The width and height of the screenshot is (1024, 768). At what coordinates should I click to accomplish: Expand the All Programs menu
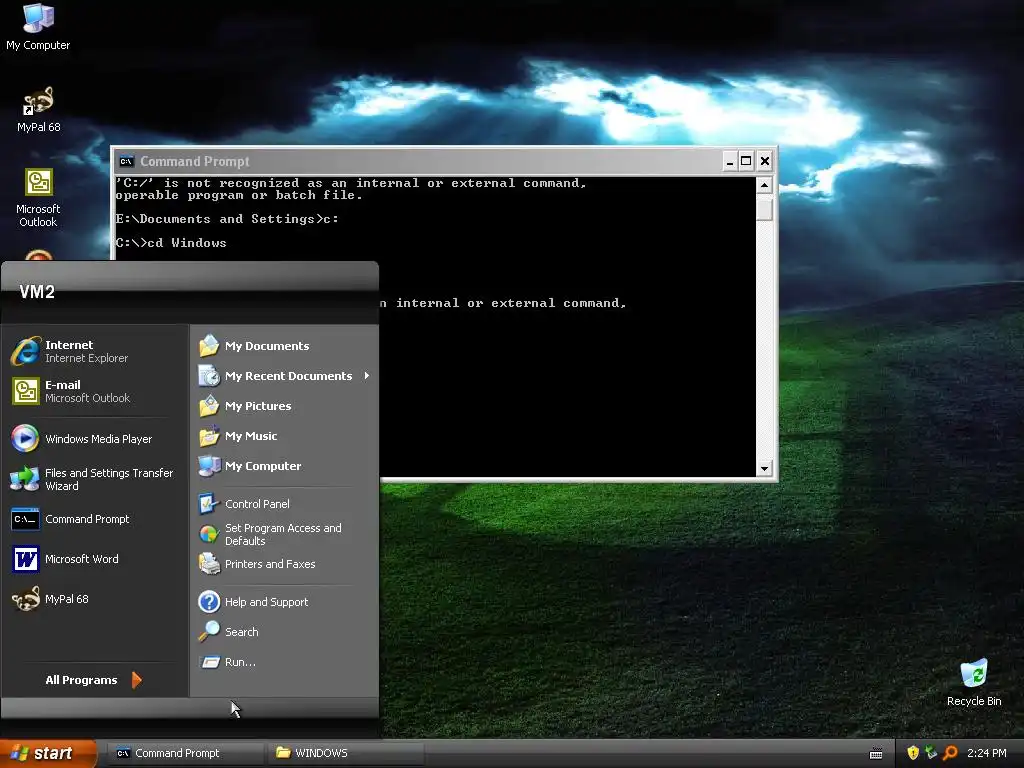(x=93, y=680)
